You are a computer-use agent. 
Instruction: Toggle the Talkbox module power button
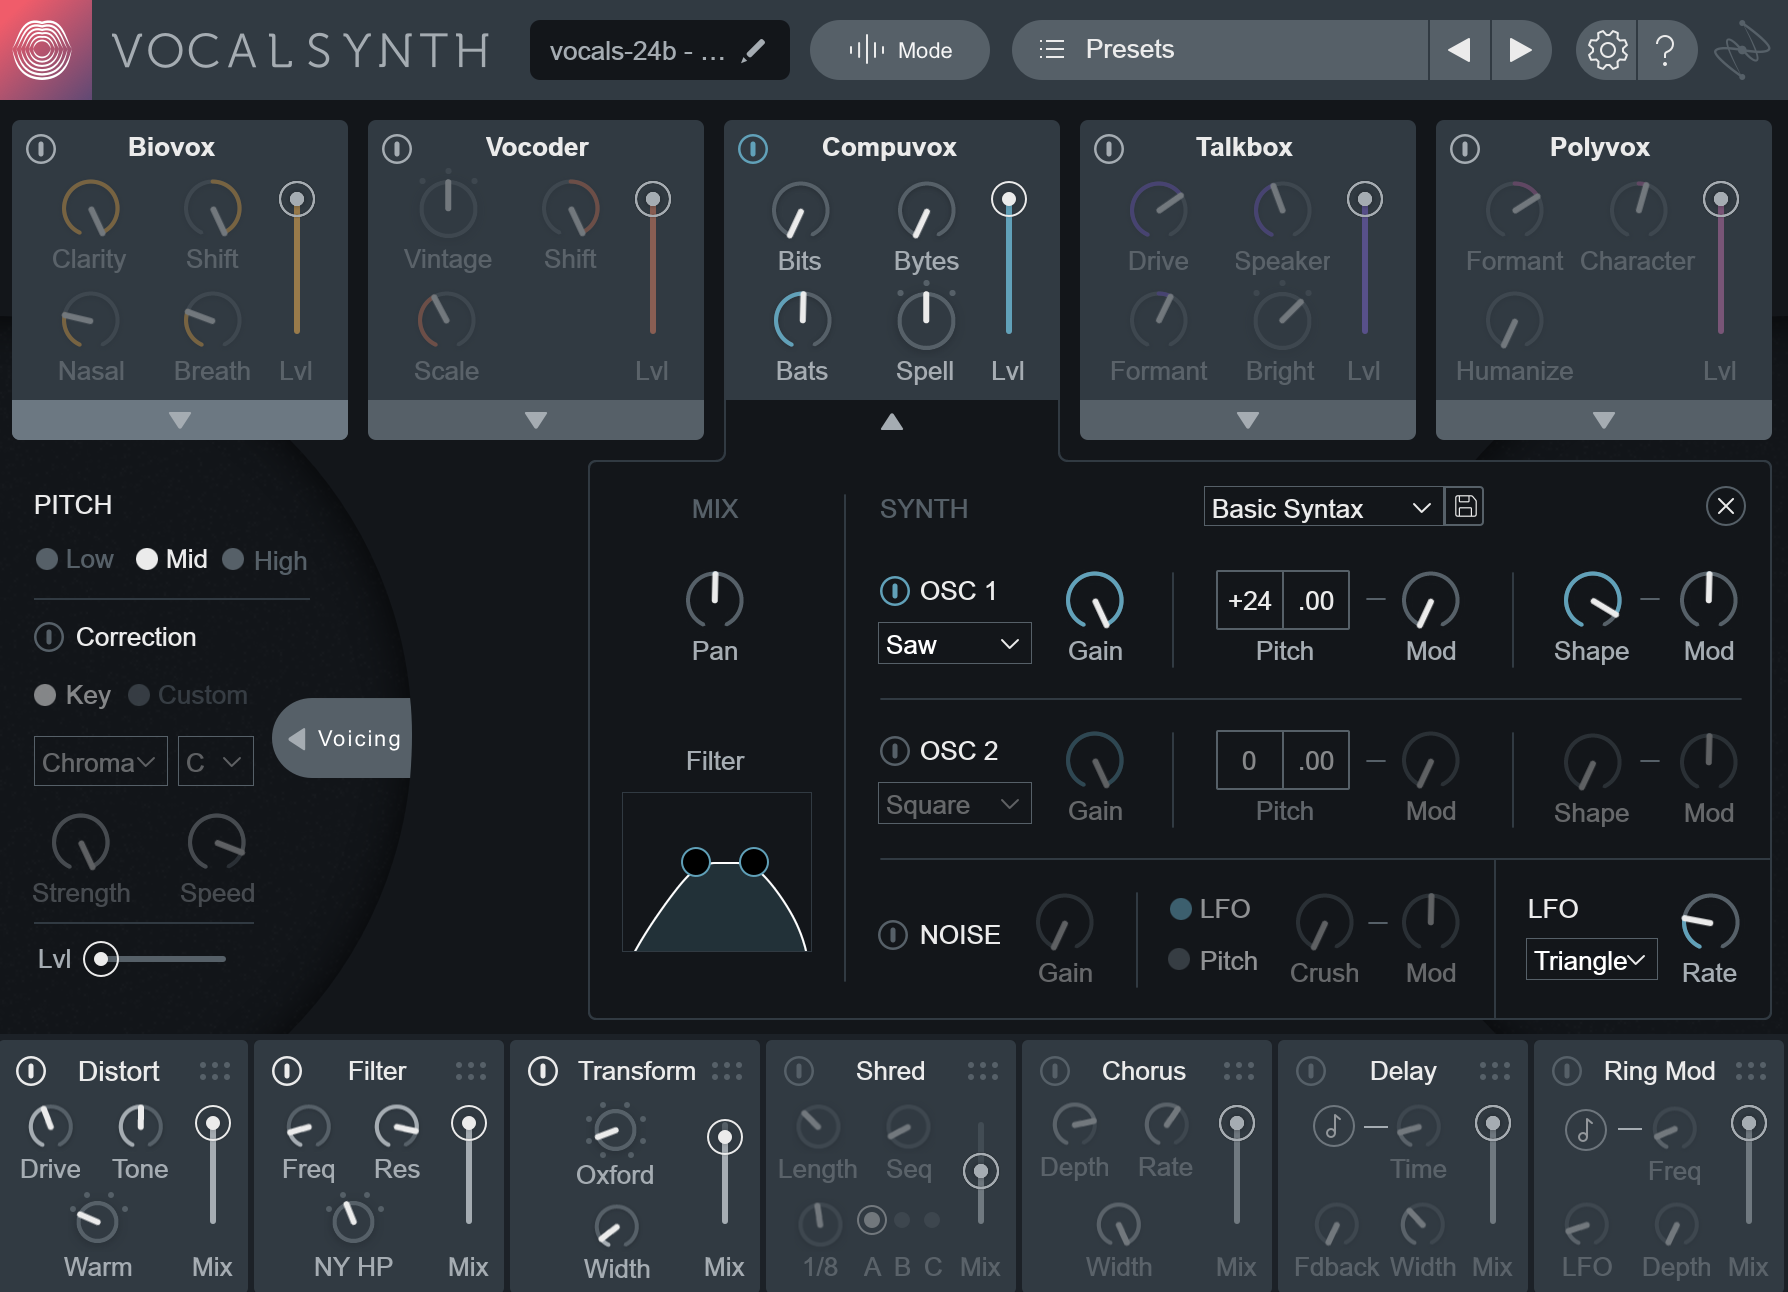pos(1109,149)
